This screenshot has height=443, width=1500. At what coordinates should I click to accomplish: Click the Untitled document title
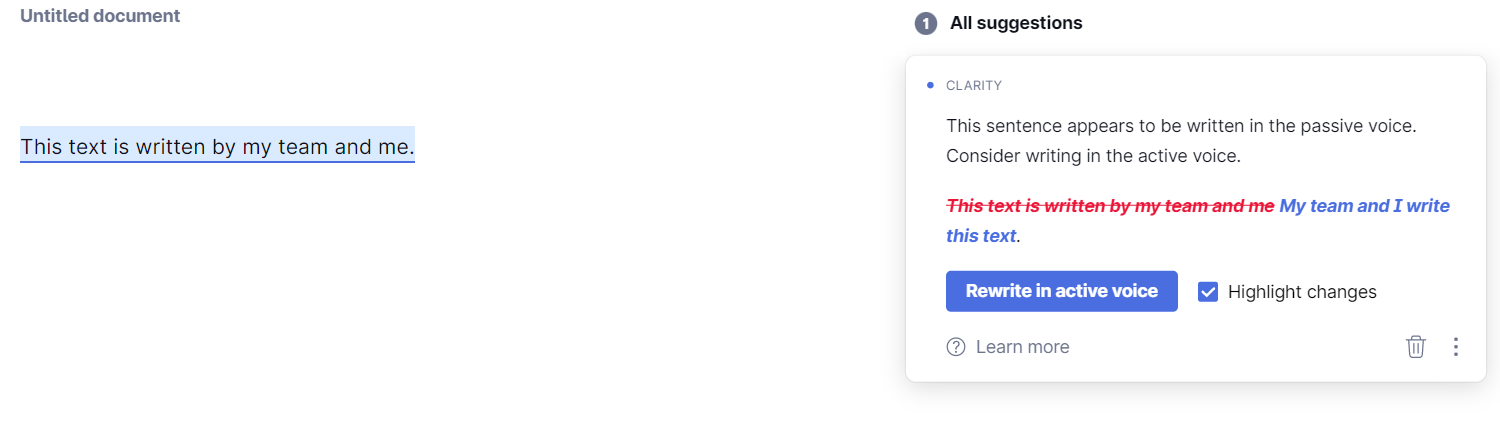[100, 16]
